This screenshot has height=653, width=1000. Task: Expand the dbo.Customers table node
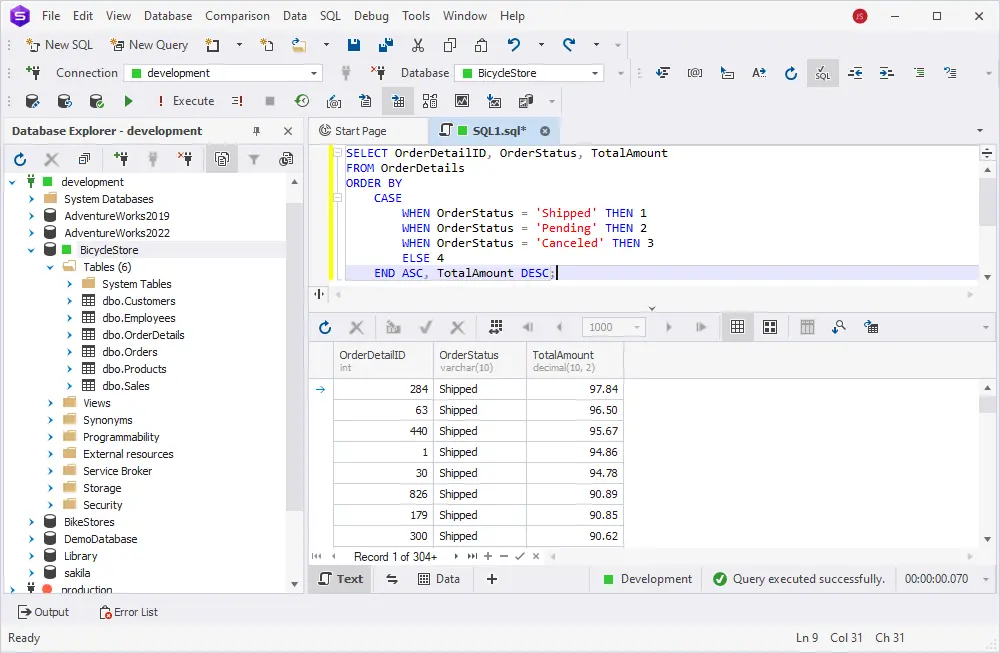70,301
